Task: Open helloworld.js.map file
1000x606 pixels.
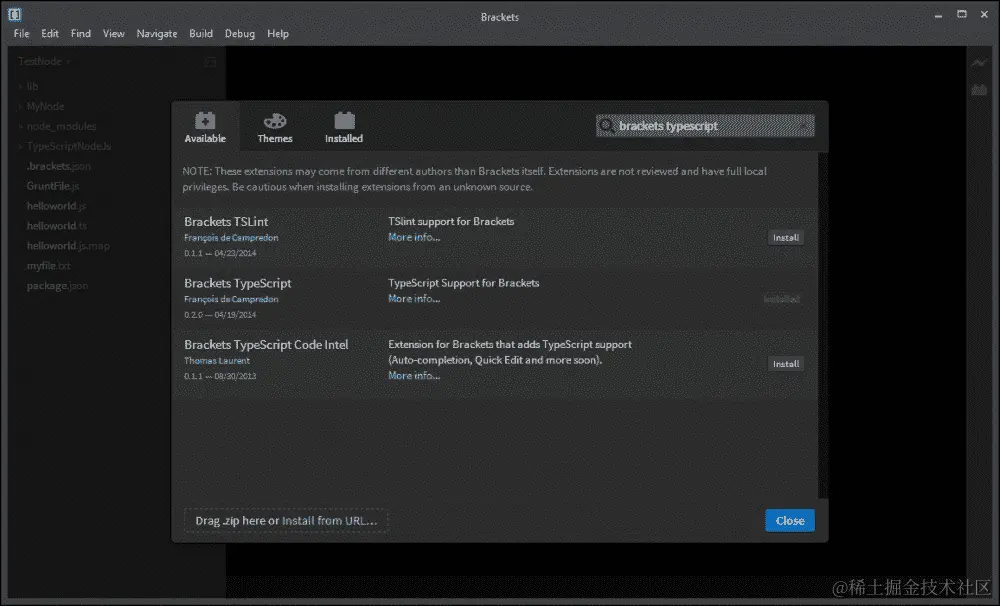Action: (68, 246)
